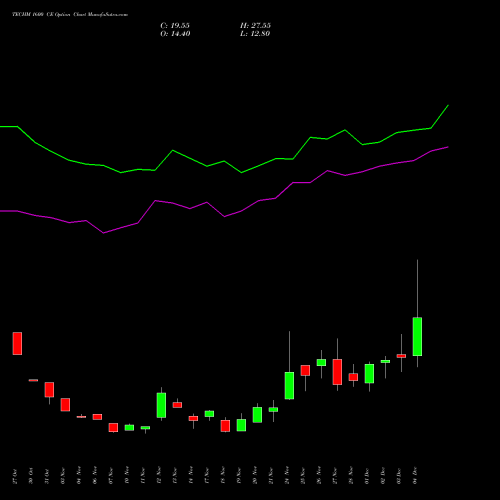The height and width of the screenshot is (500, 500).
Task: Select the red candle above 27 Oct
Action: [x=17, y=343]
